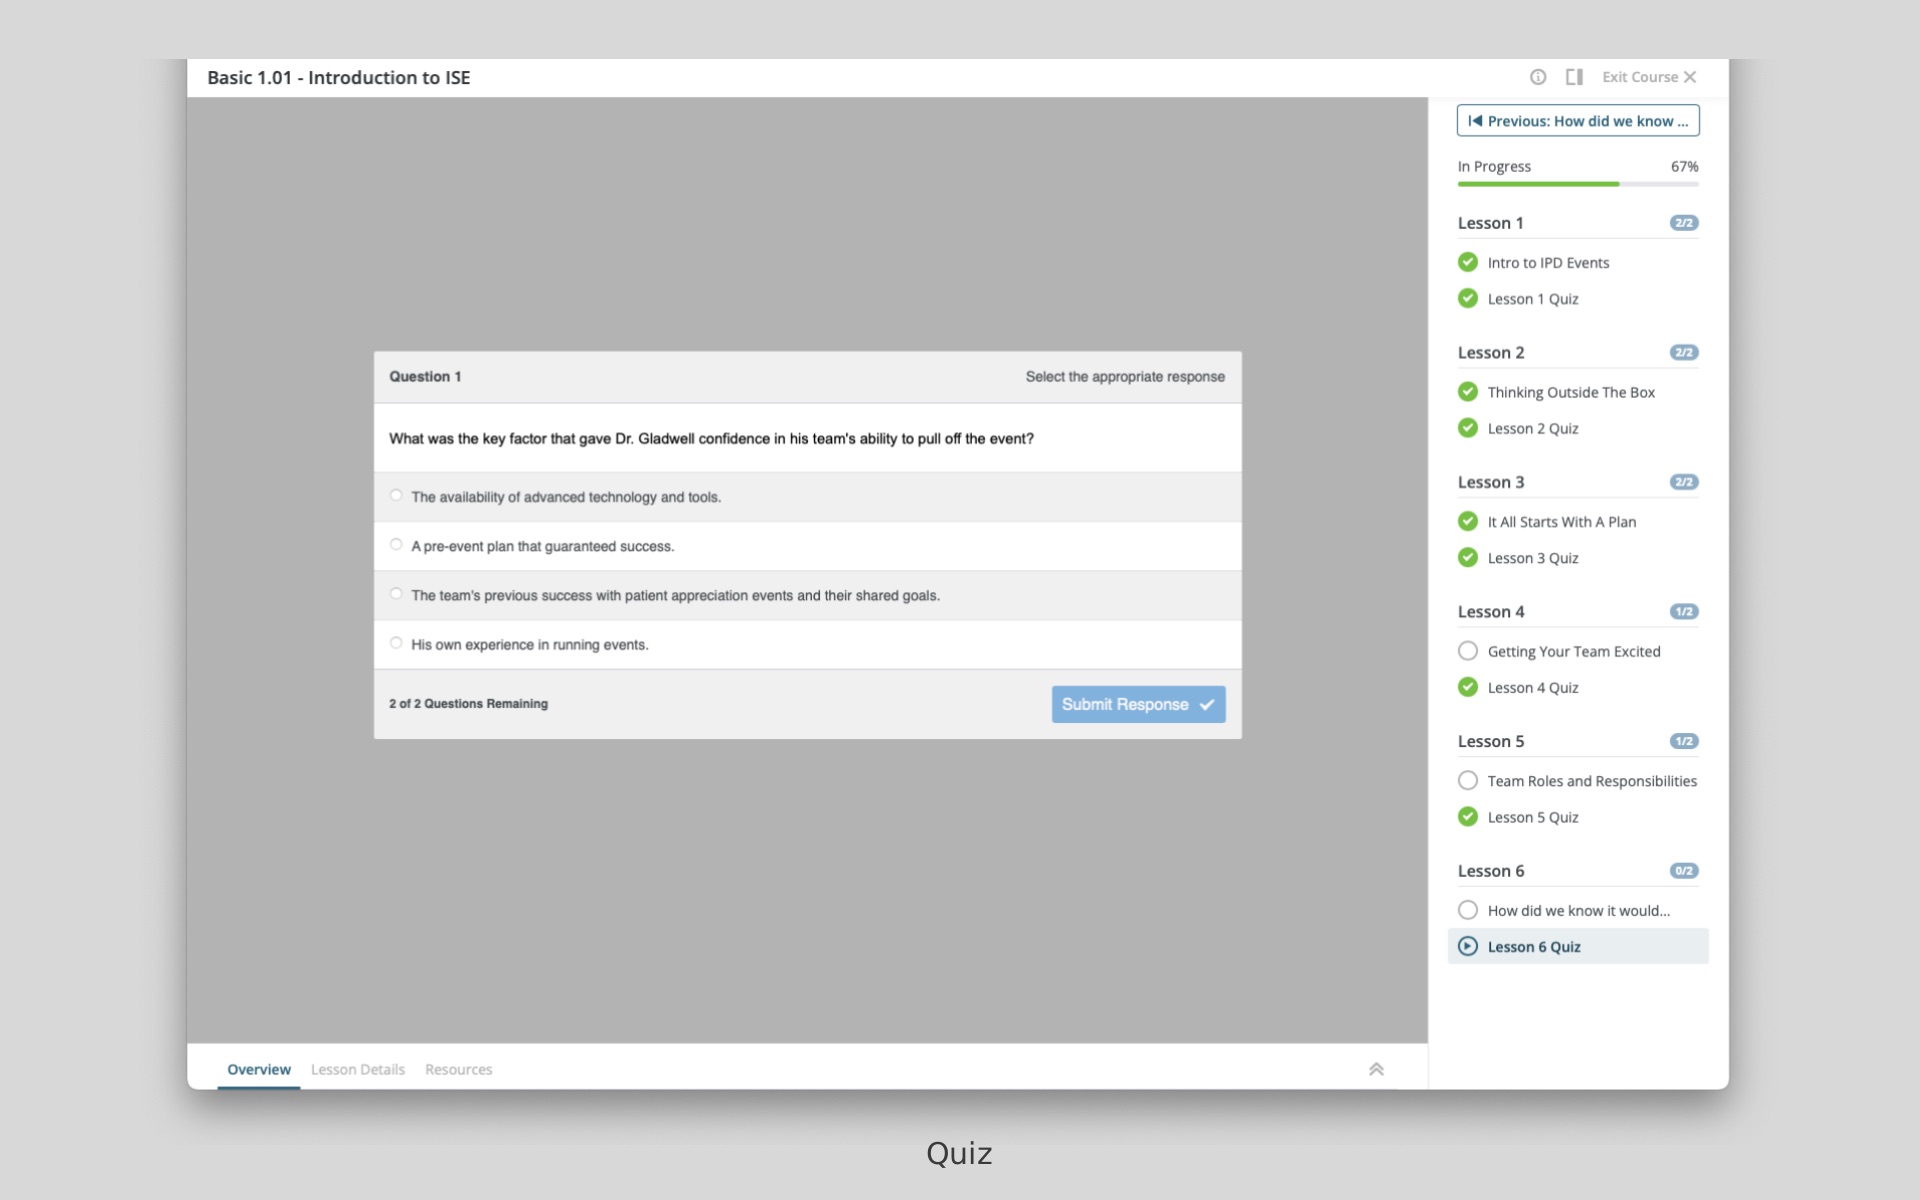The height and width of the screenshot is (1200, 1920).
Task: Click the In Progress 67% progress bar
Action: point(1577,184)
